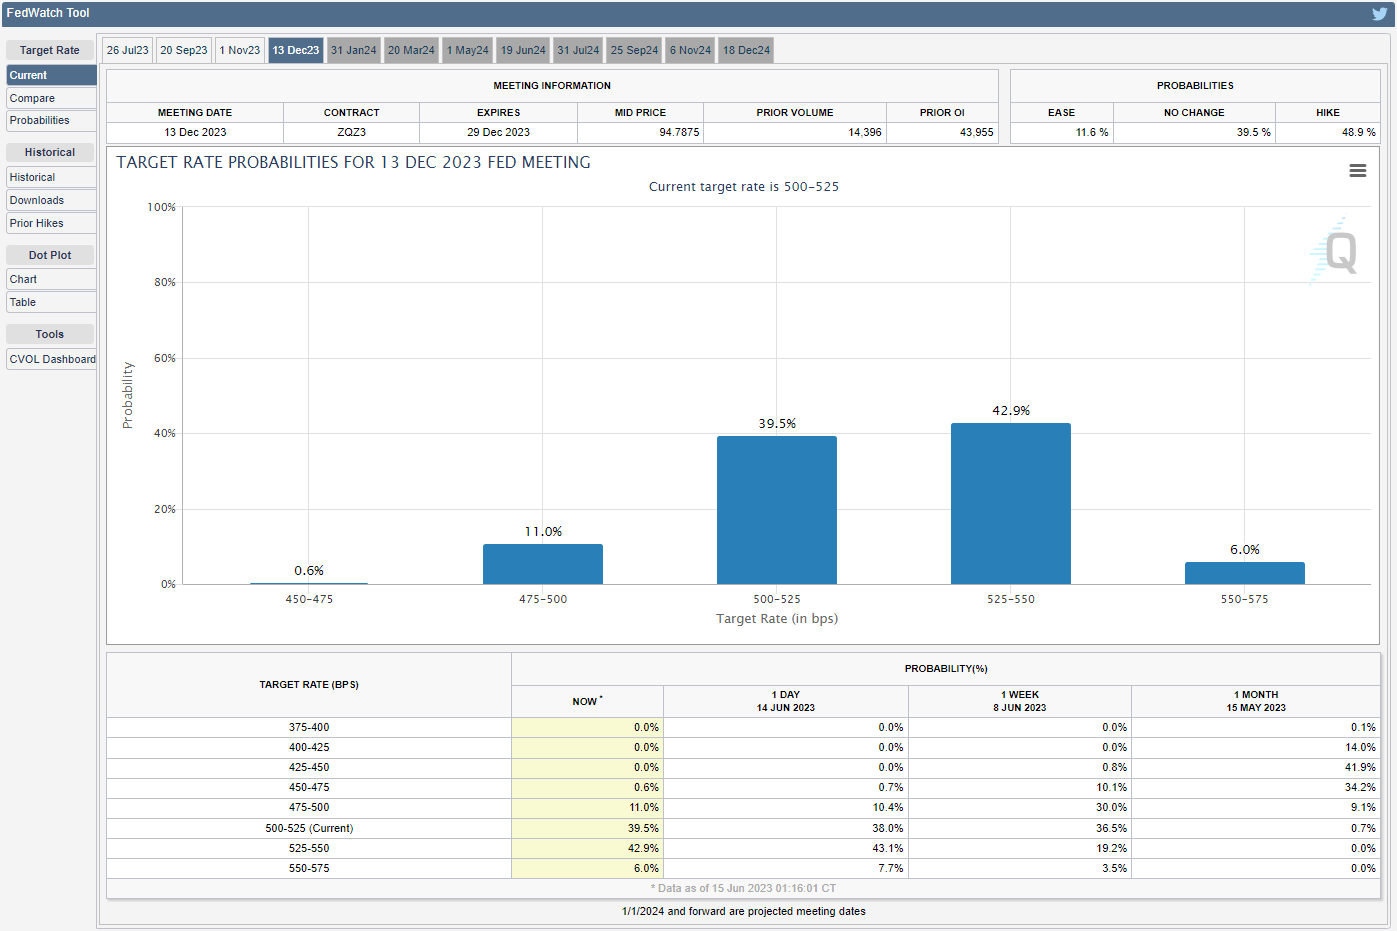1397x931 pixels.
Task: Open the Dot Plot Table item
Action: 51,302
